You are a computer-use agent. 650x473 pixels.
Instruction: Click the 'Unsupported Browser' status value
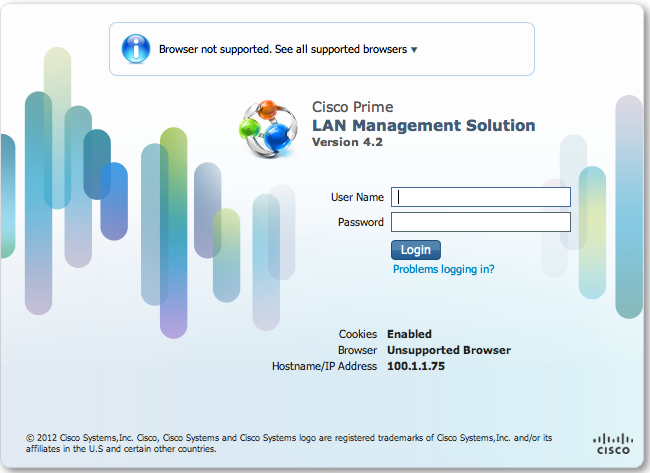tap(448, 350)
